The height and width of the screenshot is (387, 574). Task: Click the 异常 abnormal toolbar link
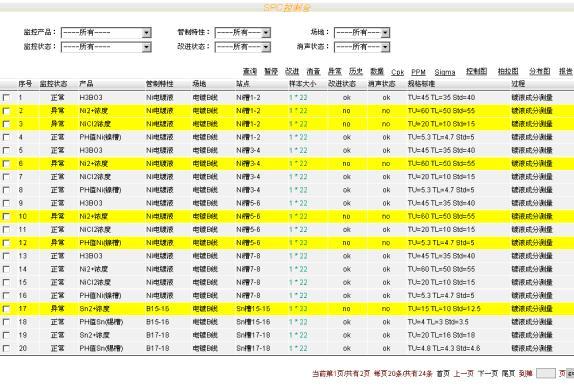335,71
